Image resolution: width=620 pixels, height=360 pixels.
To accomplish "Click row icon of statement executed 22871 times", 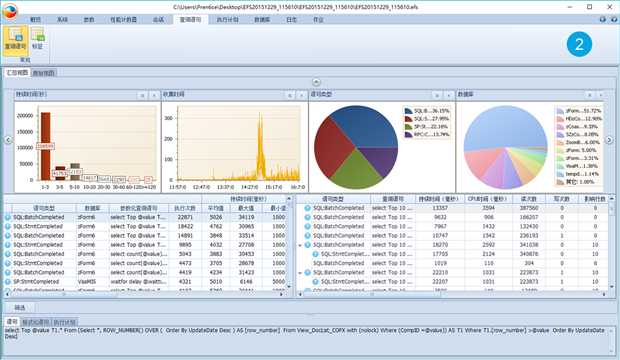I will point(8,217).
